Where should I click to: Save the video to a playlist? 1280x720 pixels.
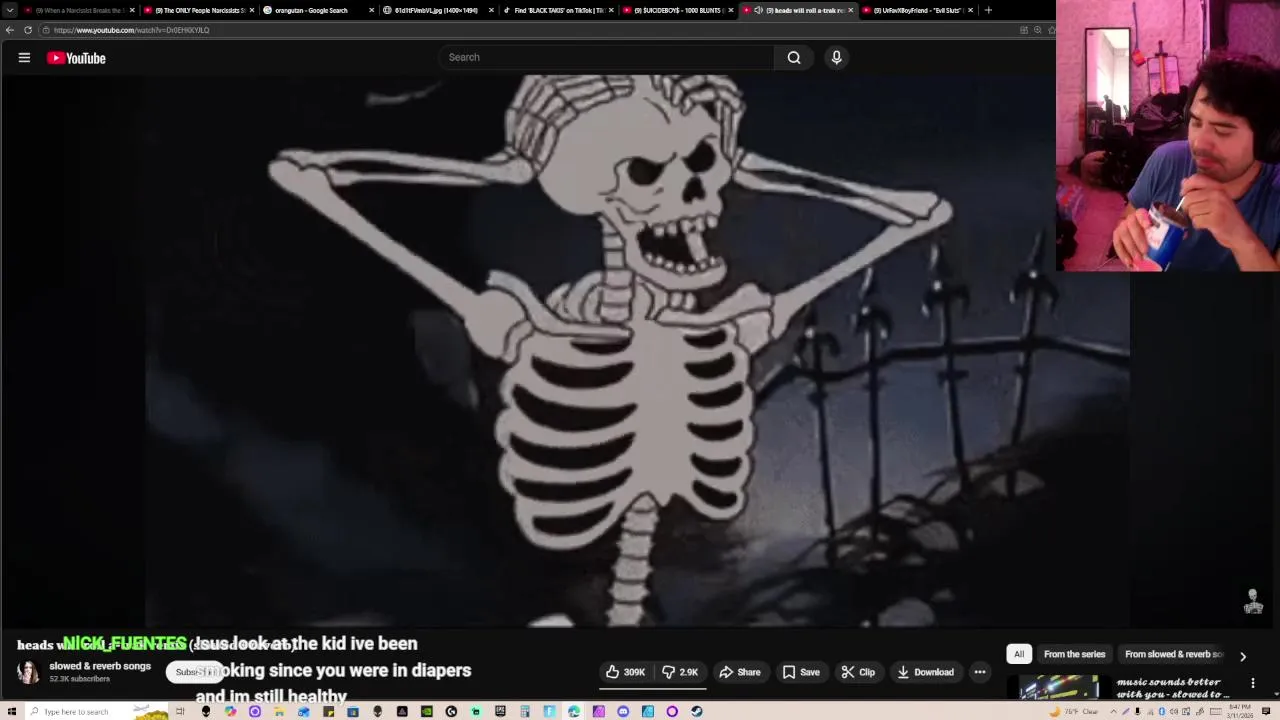[801, 672]
